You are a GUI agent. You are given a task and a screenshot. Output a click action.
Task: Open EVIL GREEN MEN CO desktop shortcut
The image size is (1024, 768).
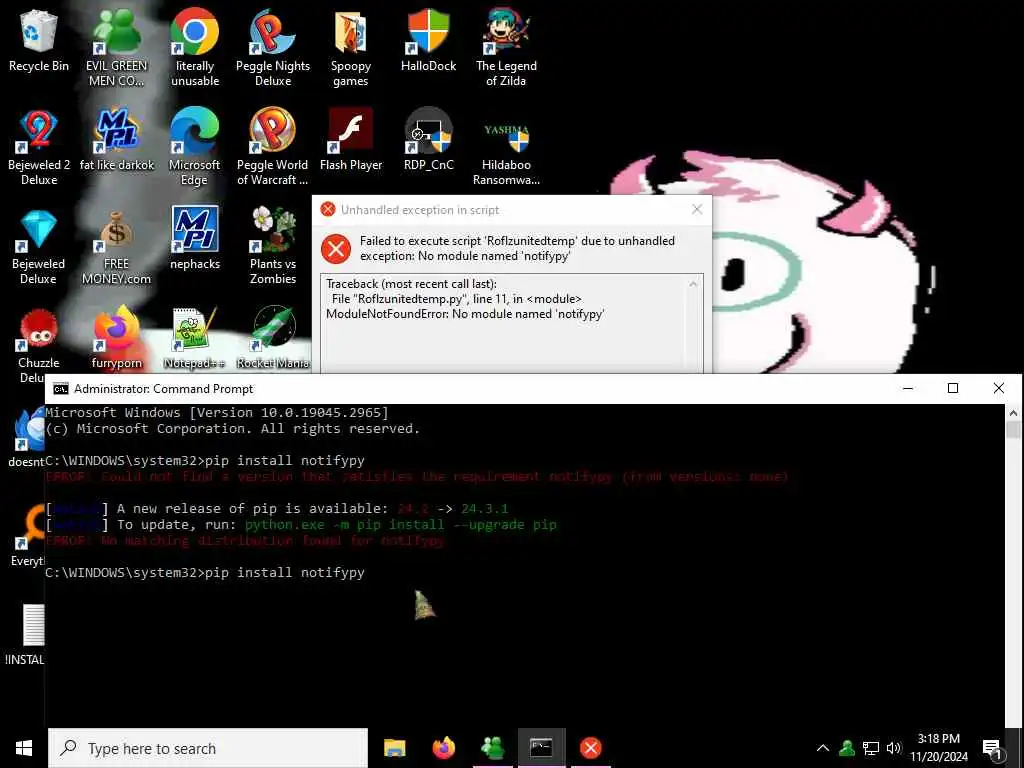(117, 46)
